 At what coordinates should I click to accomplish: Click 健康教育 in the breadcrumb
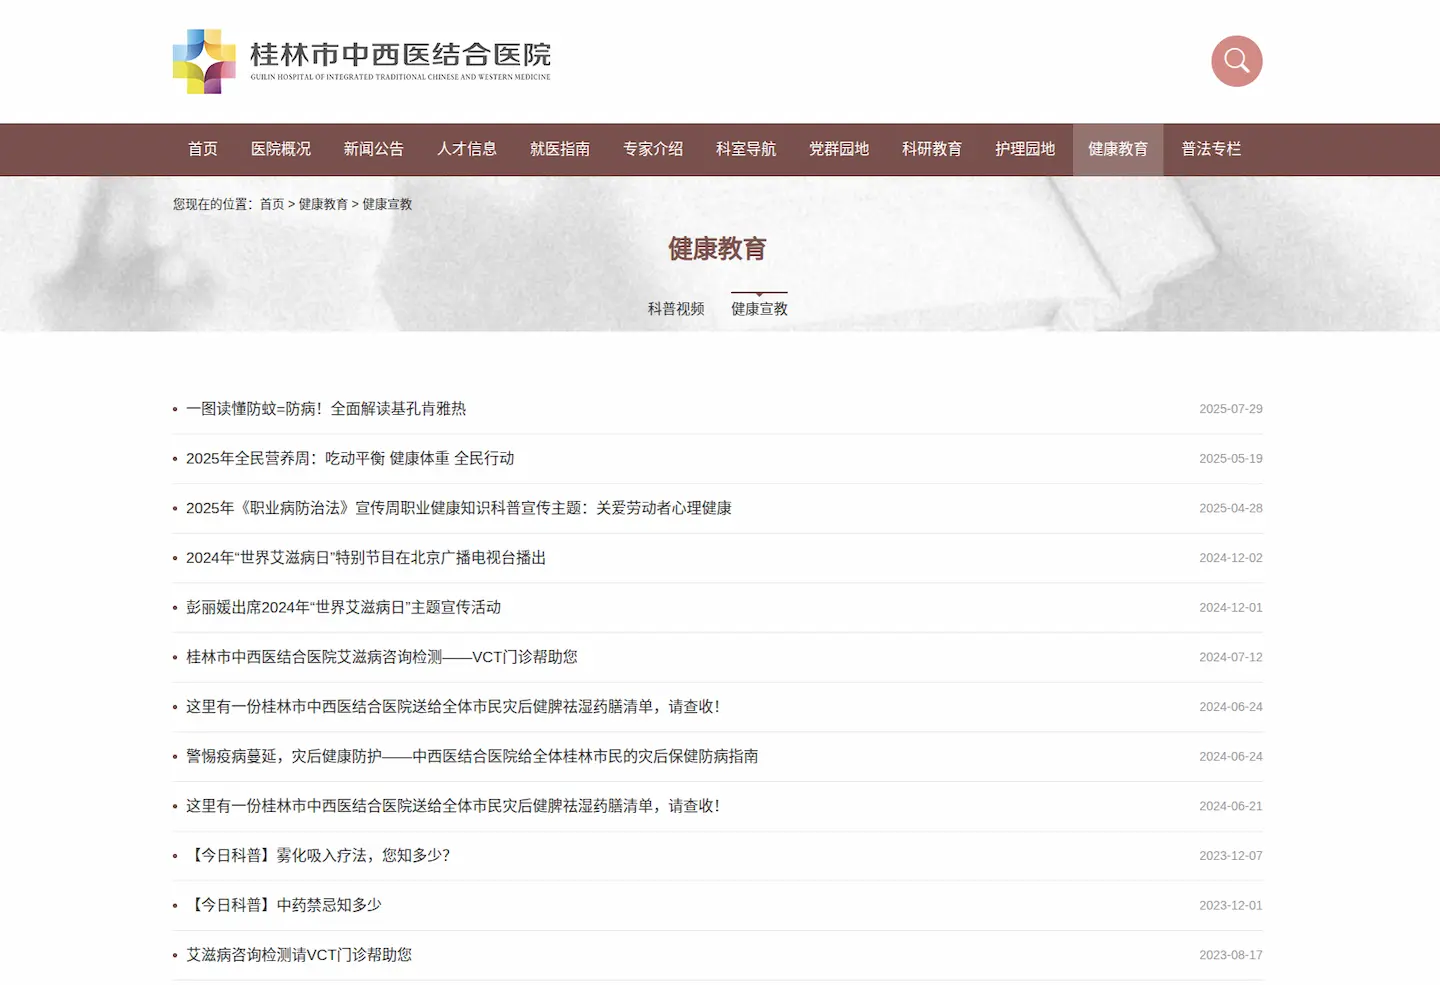tap(323, 204)
